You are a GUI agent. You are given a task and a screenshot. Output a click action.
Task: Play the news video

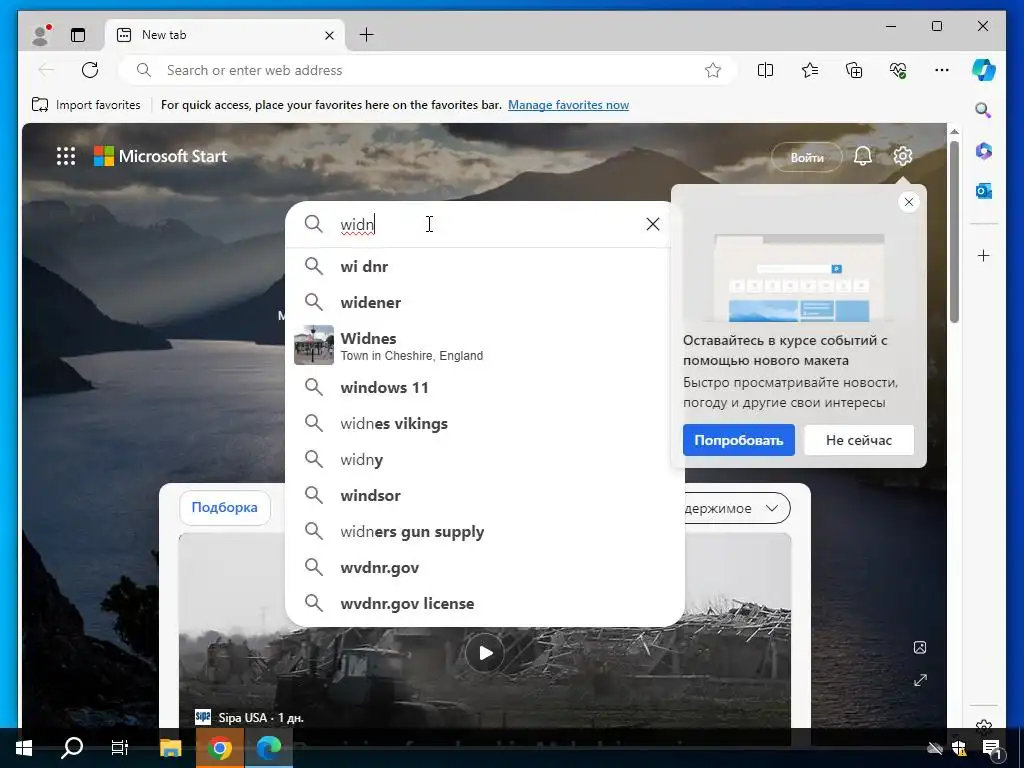coord(485,653)
